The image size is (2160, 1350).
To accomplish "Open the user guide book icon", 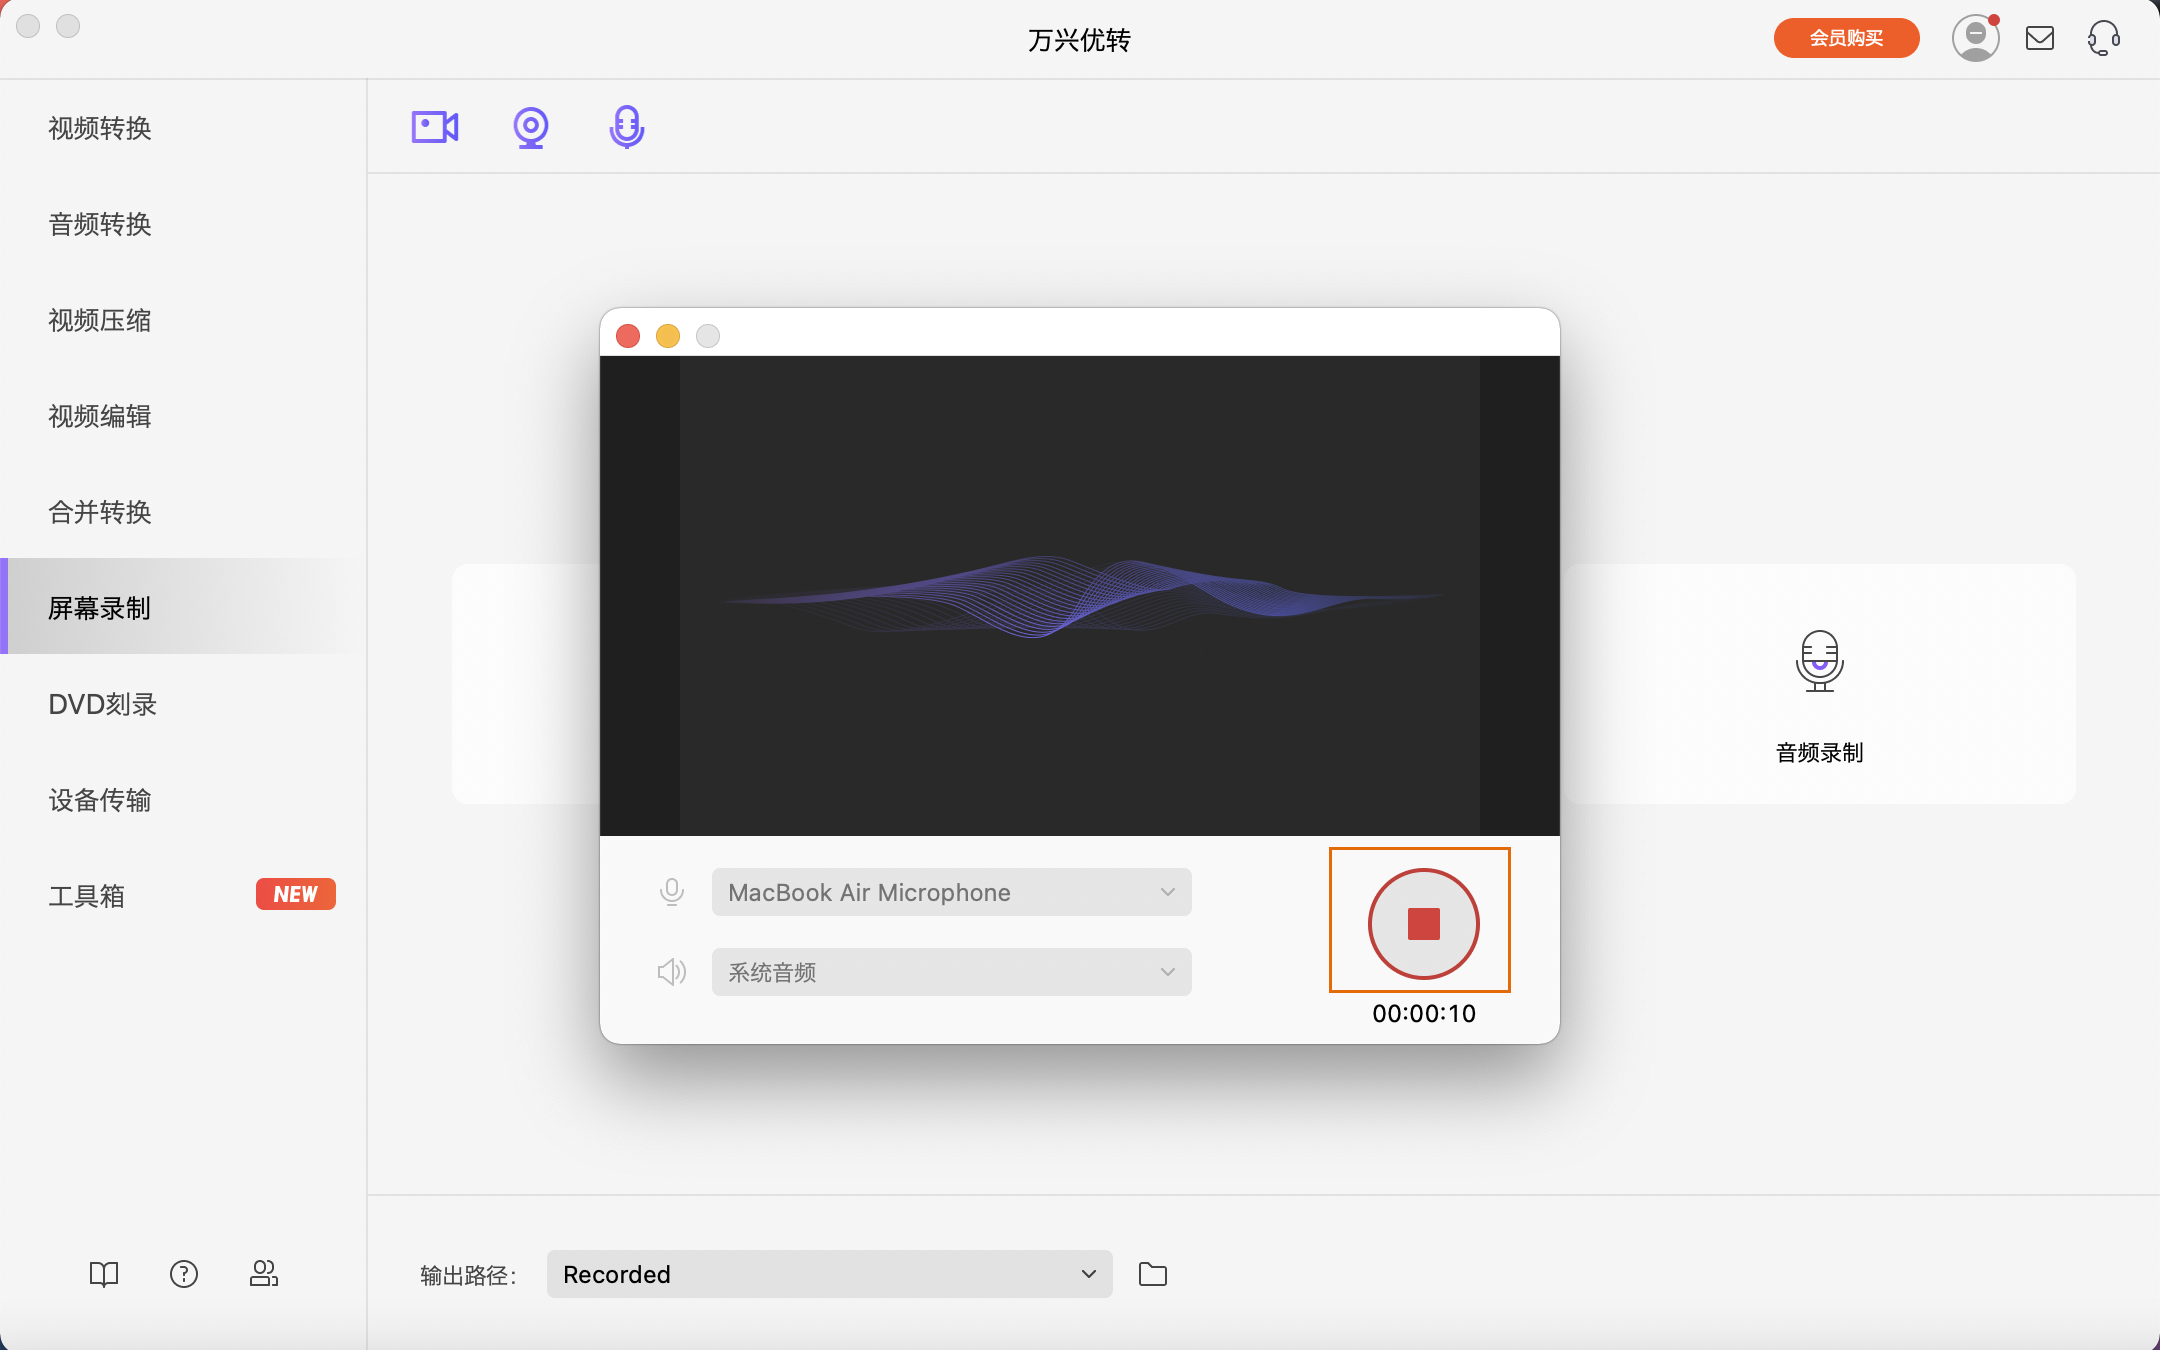I will (x=104, y=1273).
